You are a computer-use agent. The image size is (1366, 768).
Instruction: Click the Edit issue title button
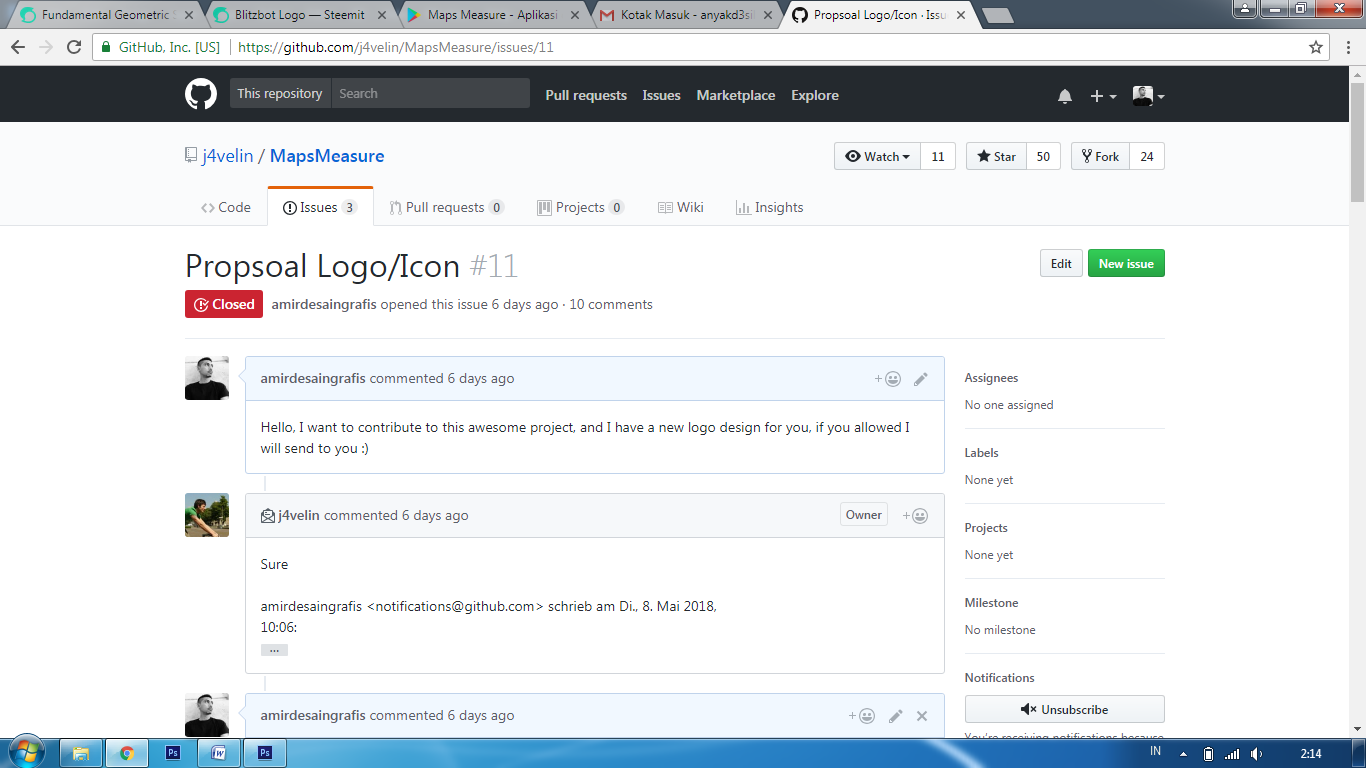click(x=1061, y=264)
